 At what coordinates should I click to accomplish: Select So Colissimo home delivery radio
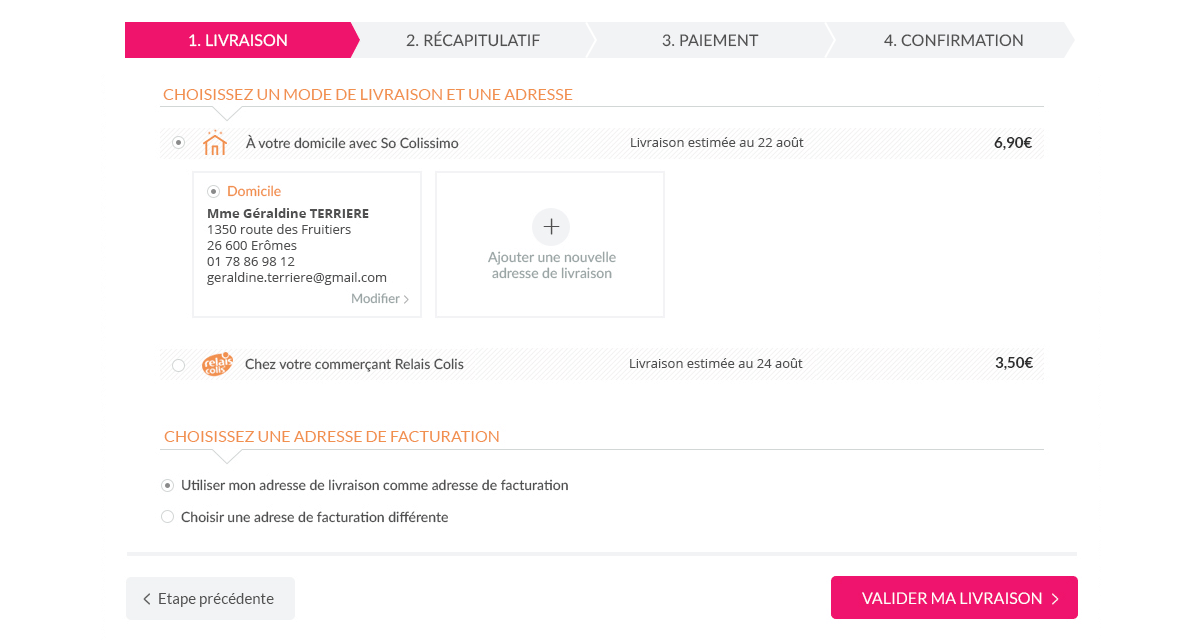(179, 143)
